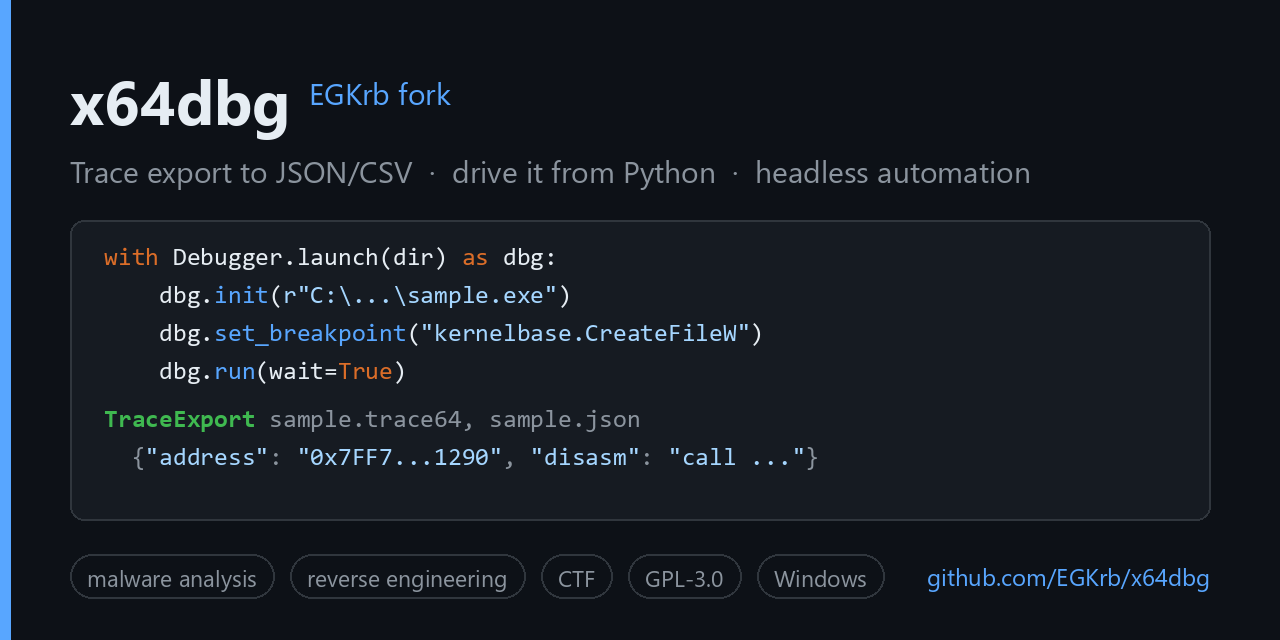This screenshot has width=1280, height=640.
Task: Click the x64dbg title heading
Action: [180, 104]
